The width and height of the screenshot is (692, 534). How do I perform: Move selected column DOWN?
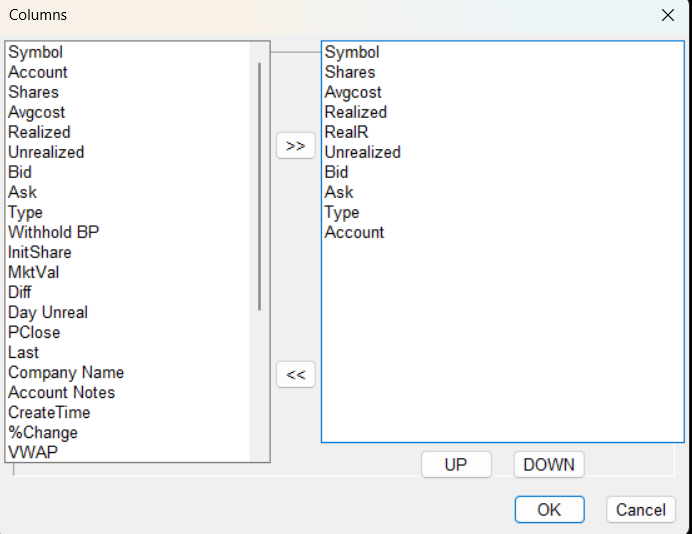point(549,465)
